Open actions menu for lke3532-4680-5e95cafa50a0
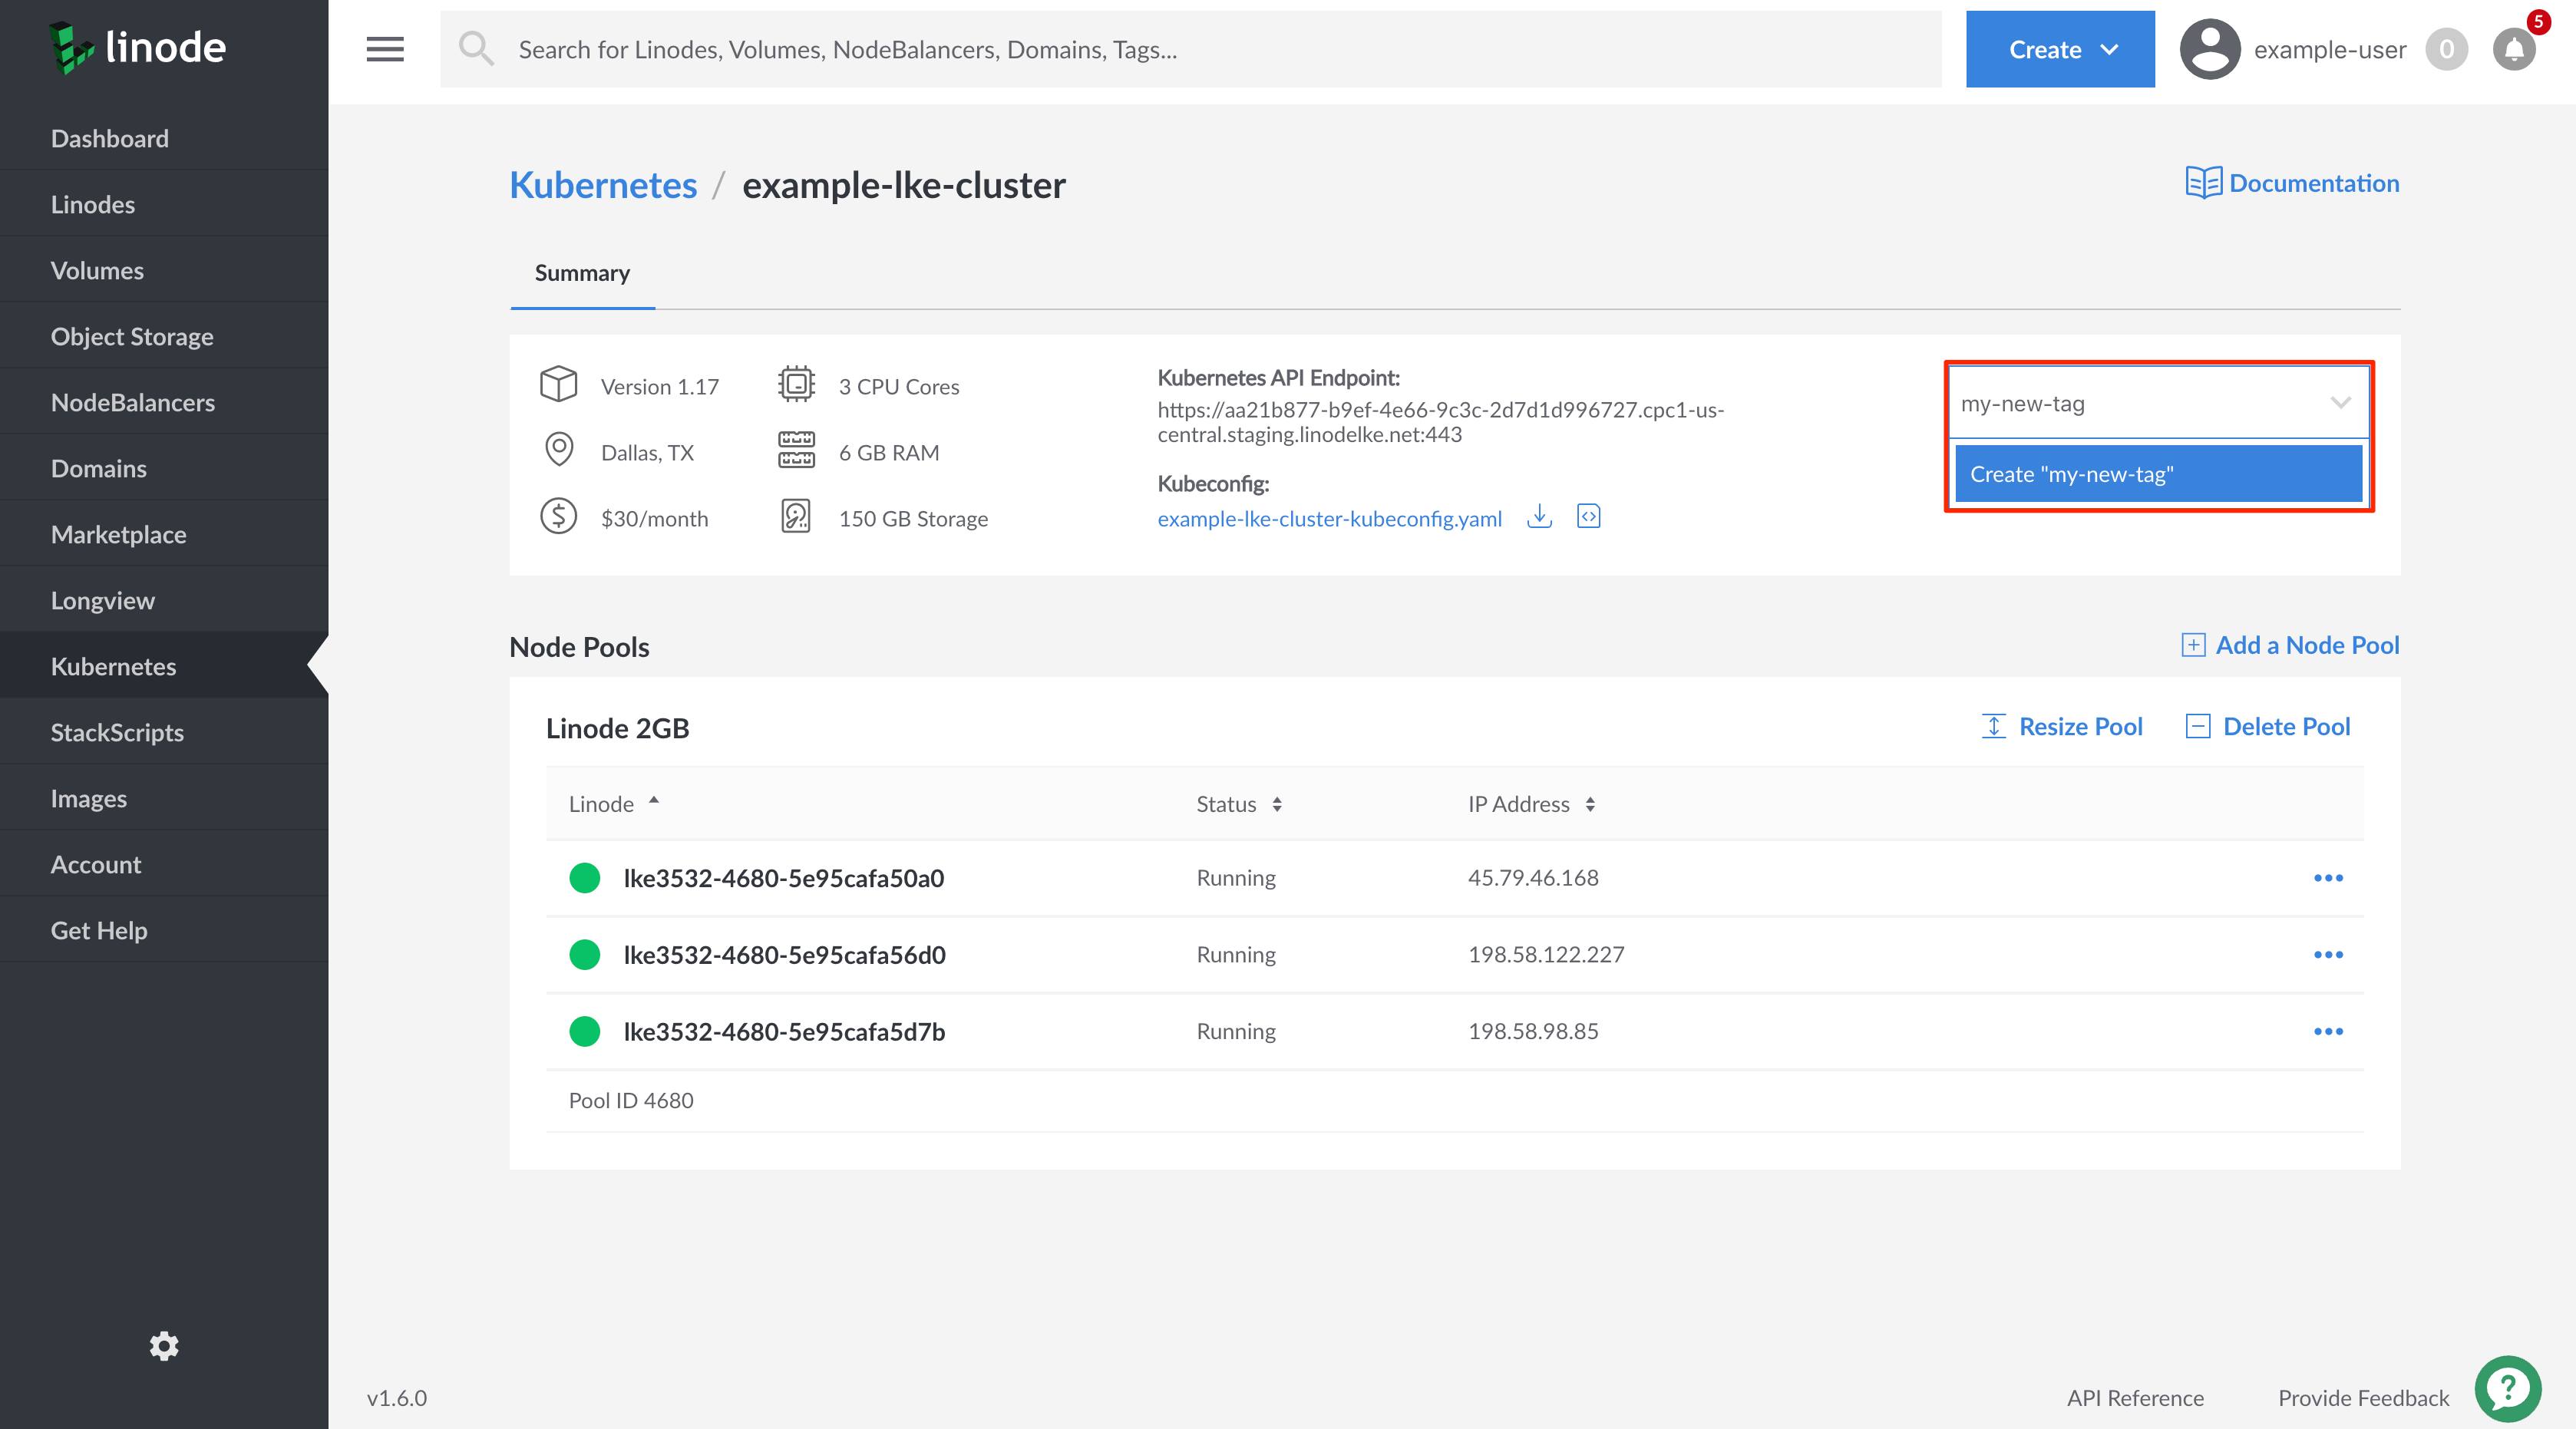The width and height of the screenshot is (2576, 1429). coord(2330,878)
